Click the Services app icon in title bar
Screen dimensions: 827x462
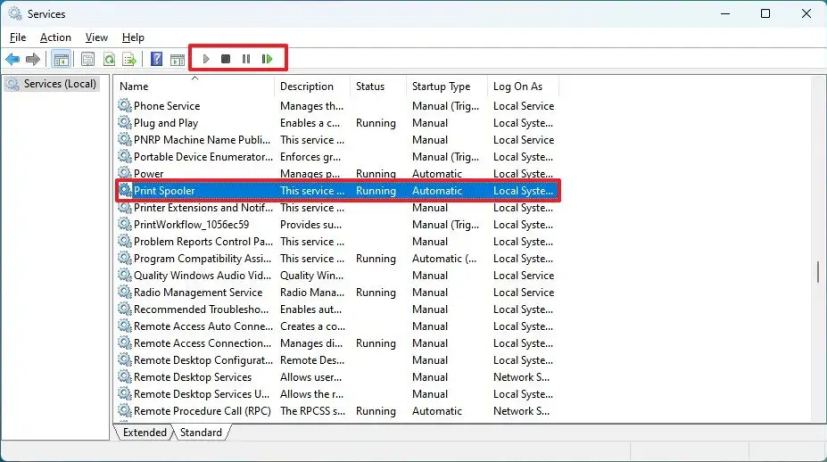click(15, 14)
